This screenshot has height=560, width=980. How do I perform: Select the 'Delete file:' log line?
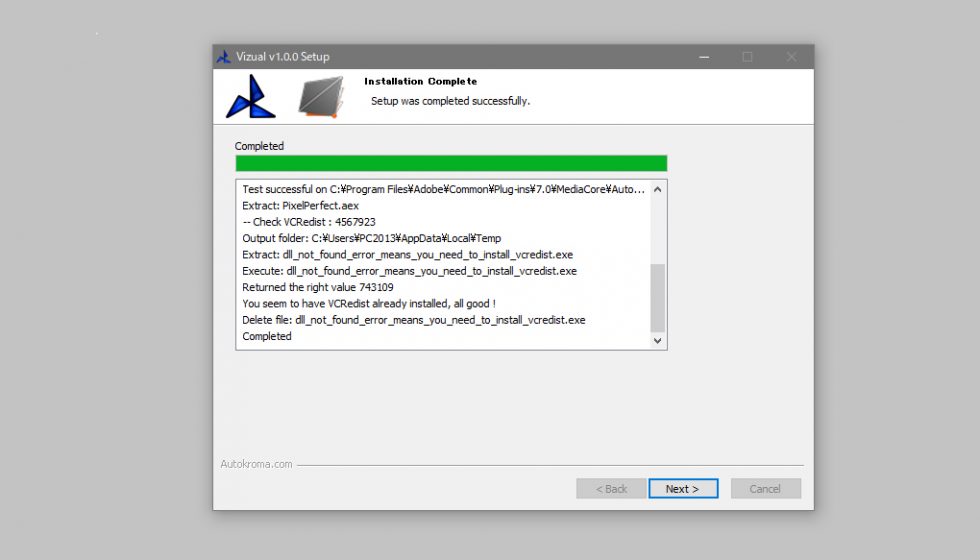click(414, 319)
